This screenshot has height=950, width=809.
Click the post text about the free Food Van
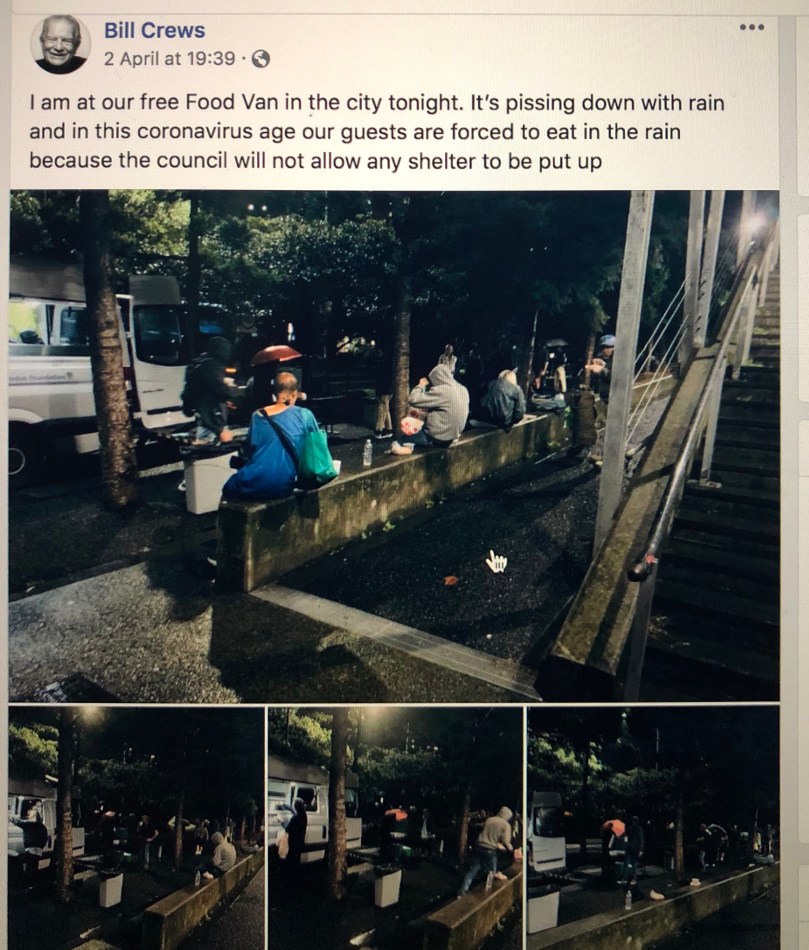tap(376, 132)
